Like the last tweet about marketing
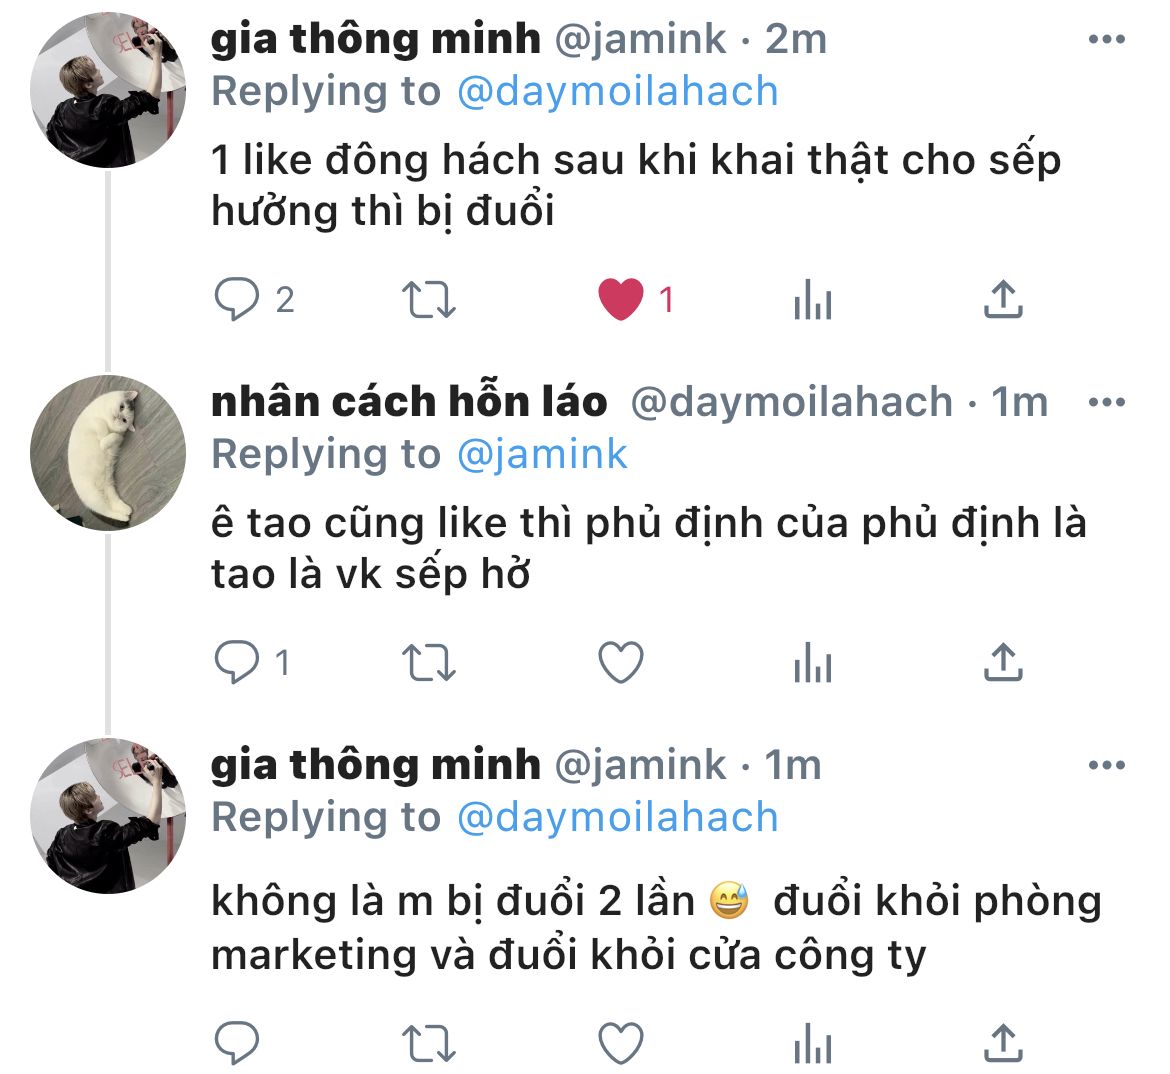 point(621,1043)
